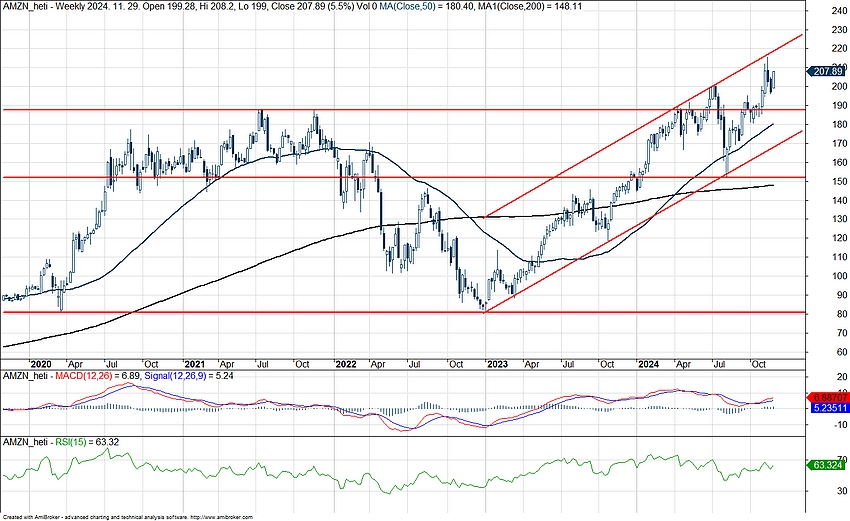Viewport: 850px width, 521px height.
Task: Click the 30 RSI axis label
Action: click(842, 491)
